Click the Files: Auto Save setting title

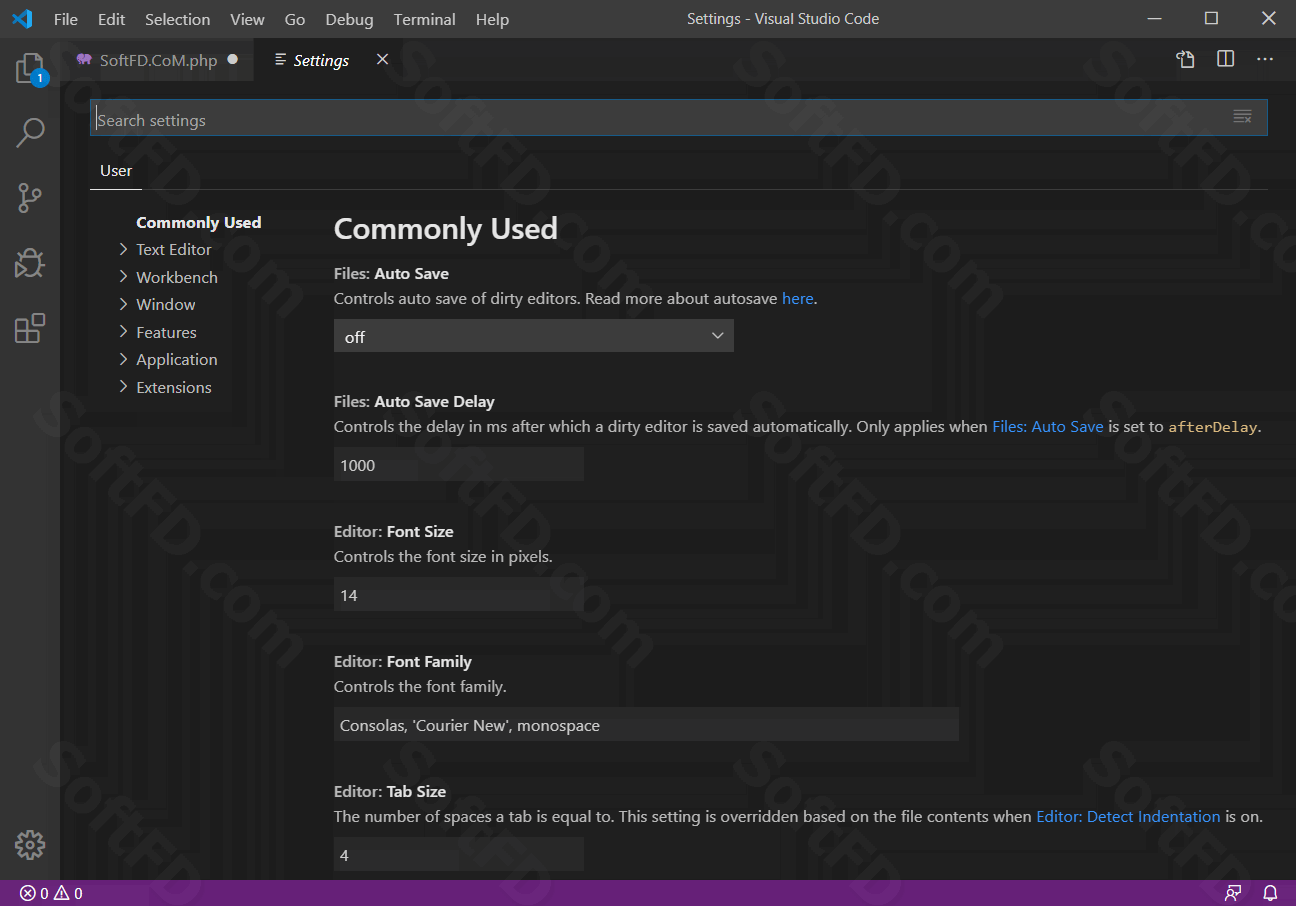pos(391,273)
